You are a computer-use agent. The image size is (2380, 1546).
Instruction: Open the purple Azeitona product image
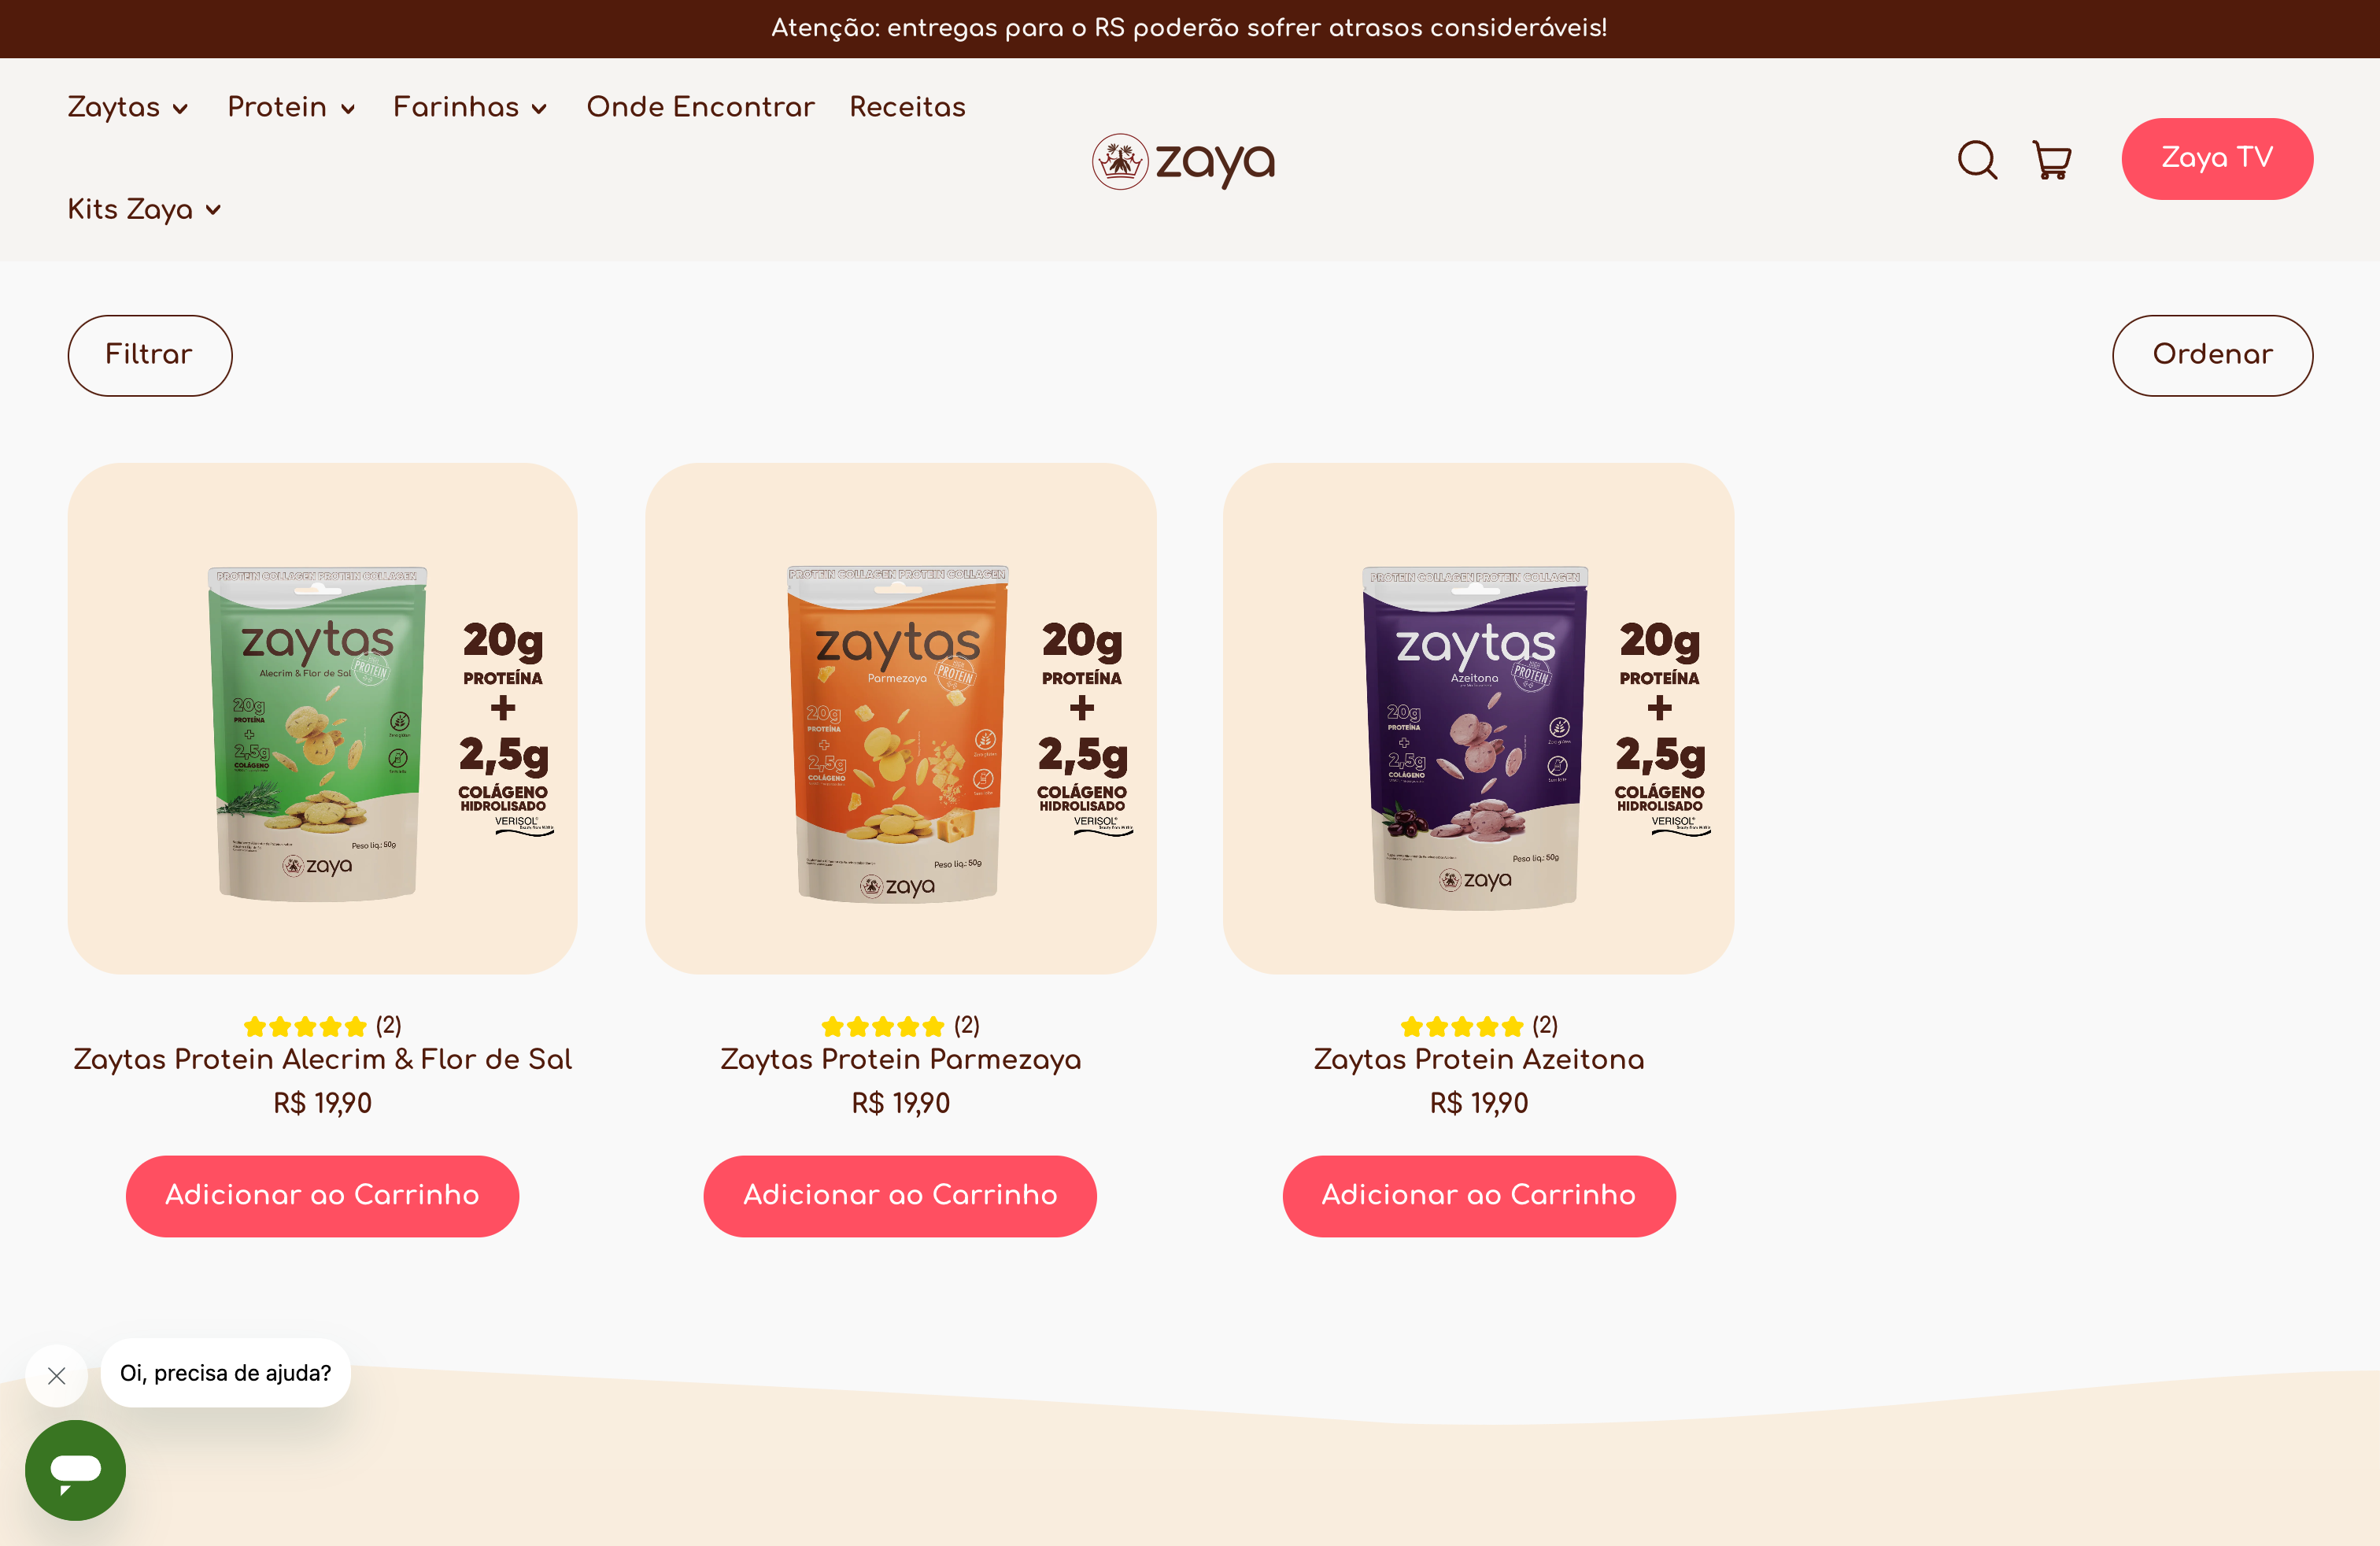tap(1478, 718)
